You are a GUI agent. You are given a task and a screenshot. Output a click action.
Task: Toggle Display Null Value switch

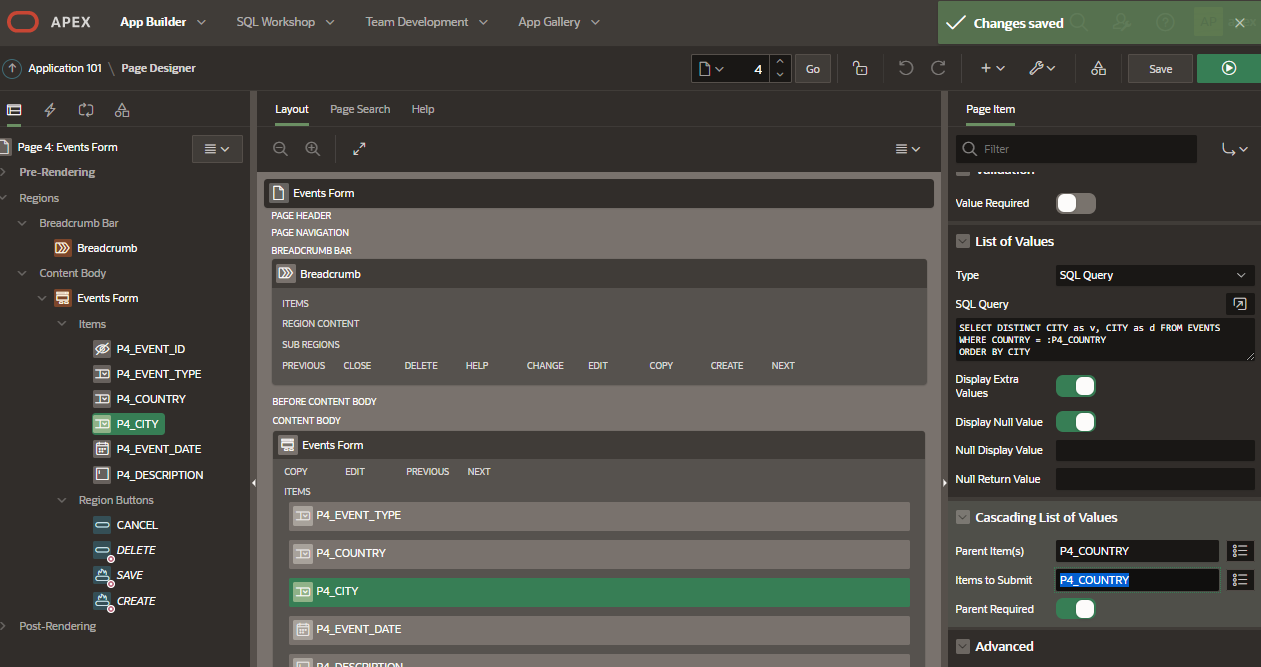click(x=1076, y=422)
